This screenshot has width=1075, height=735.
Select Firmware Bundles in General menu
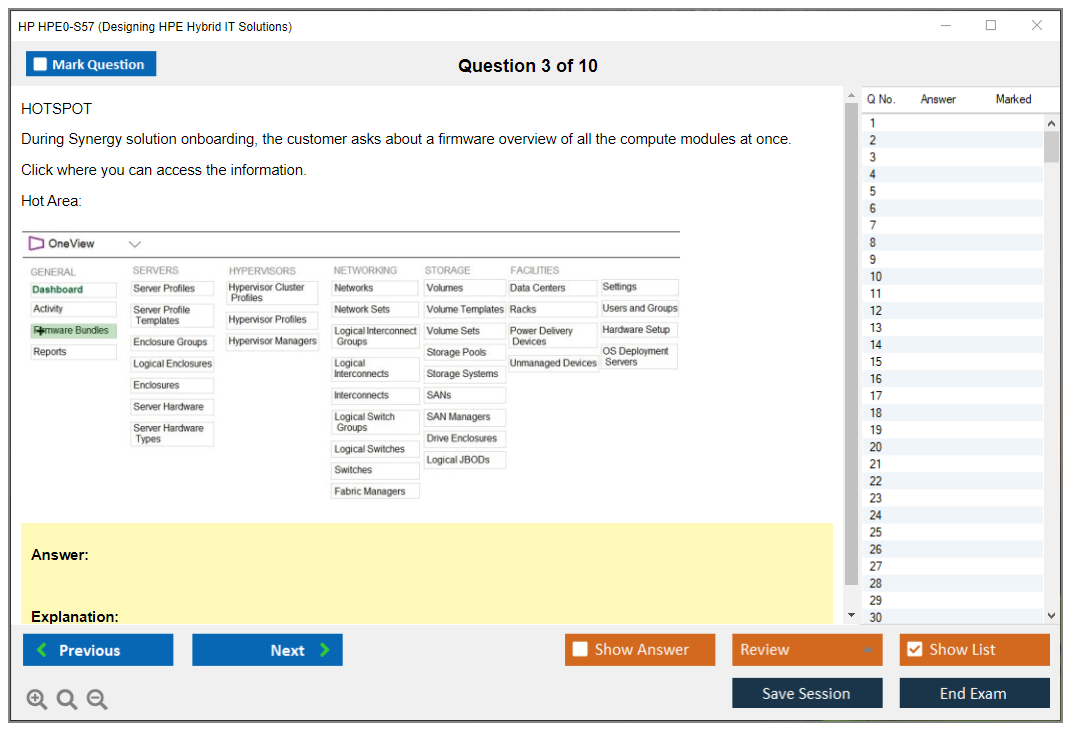click(x=73, y=330)
